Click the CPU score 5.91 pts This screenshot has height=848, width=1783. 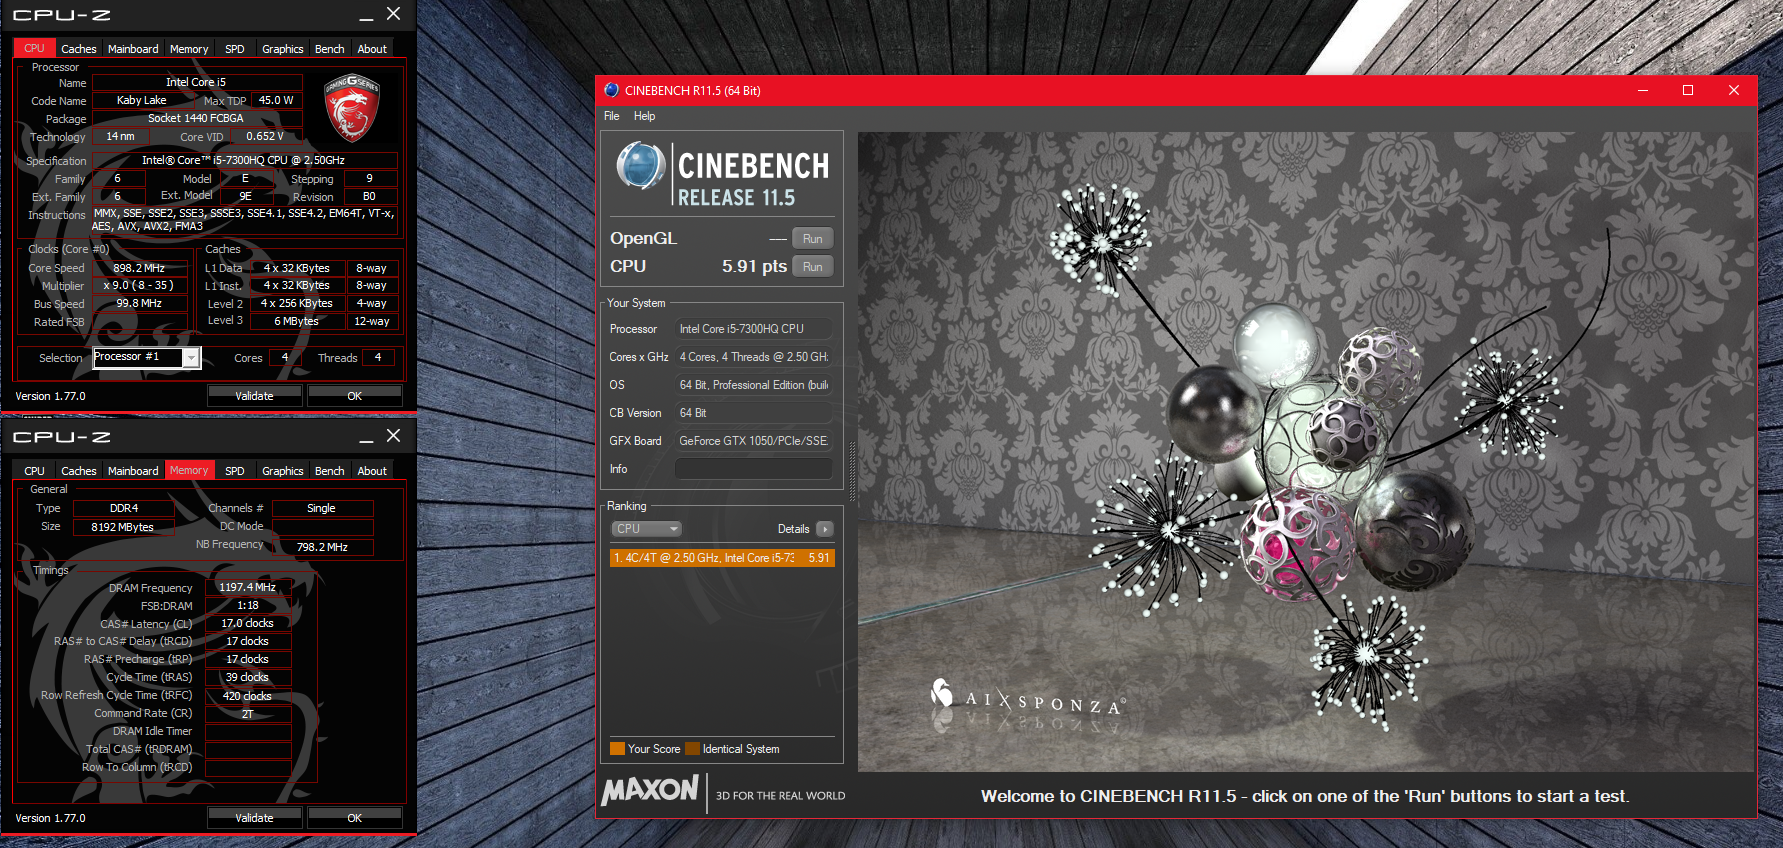(754, 267)
